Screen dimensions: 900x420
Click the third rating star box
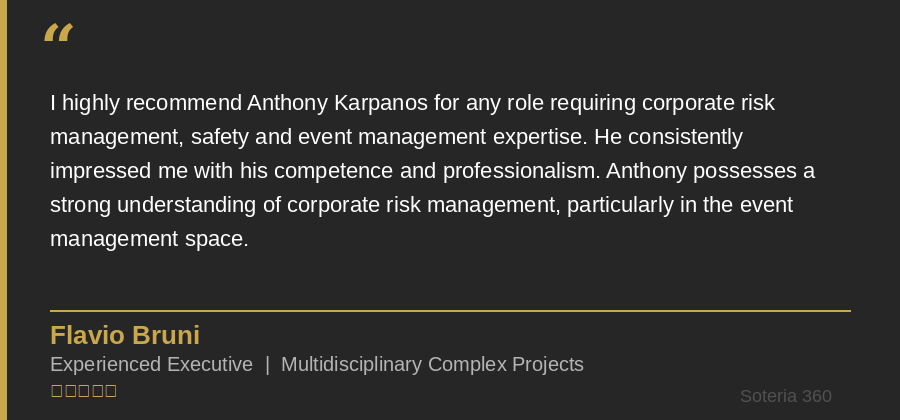[x=83, y=391]
